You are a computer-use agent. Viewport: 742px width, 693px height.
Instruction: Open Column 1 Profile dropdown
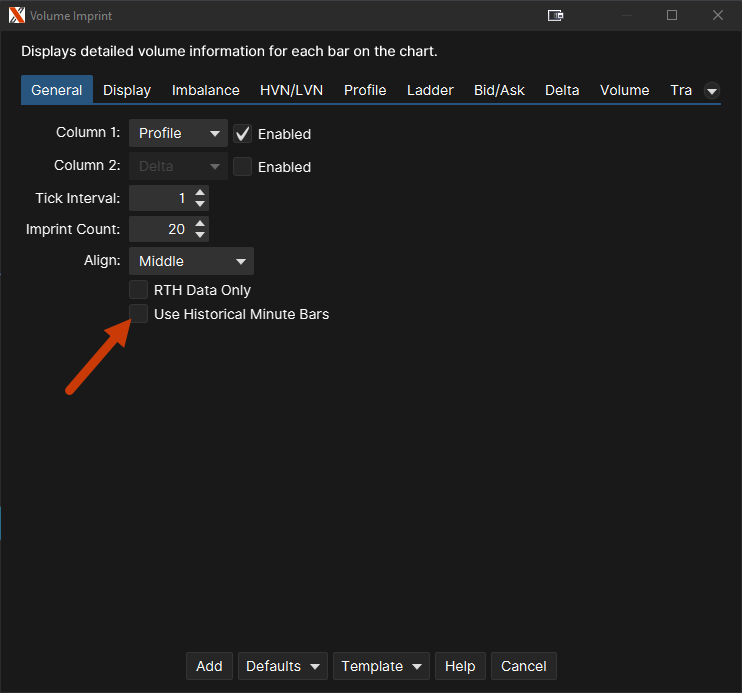pyautogui.click(x=178, y=134)
